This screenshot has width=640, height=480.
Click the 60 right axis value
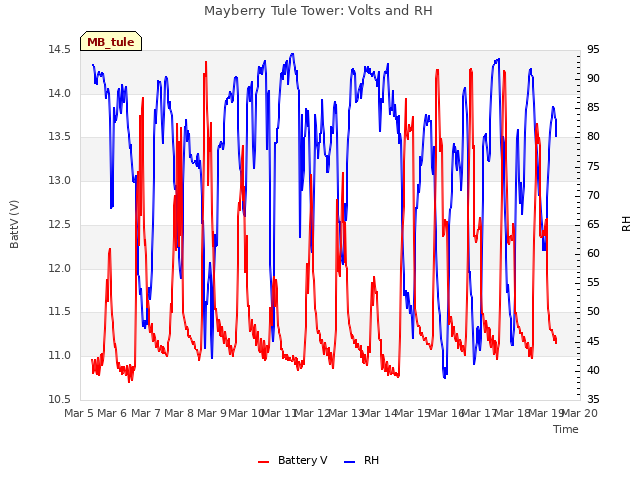pos(593,253)
